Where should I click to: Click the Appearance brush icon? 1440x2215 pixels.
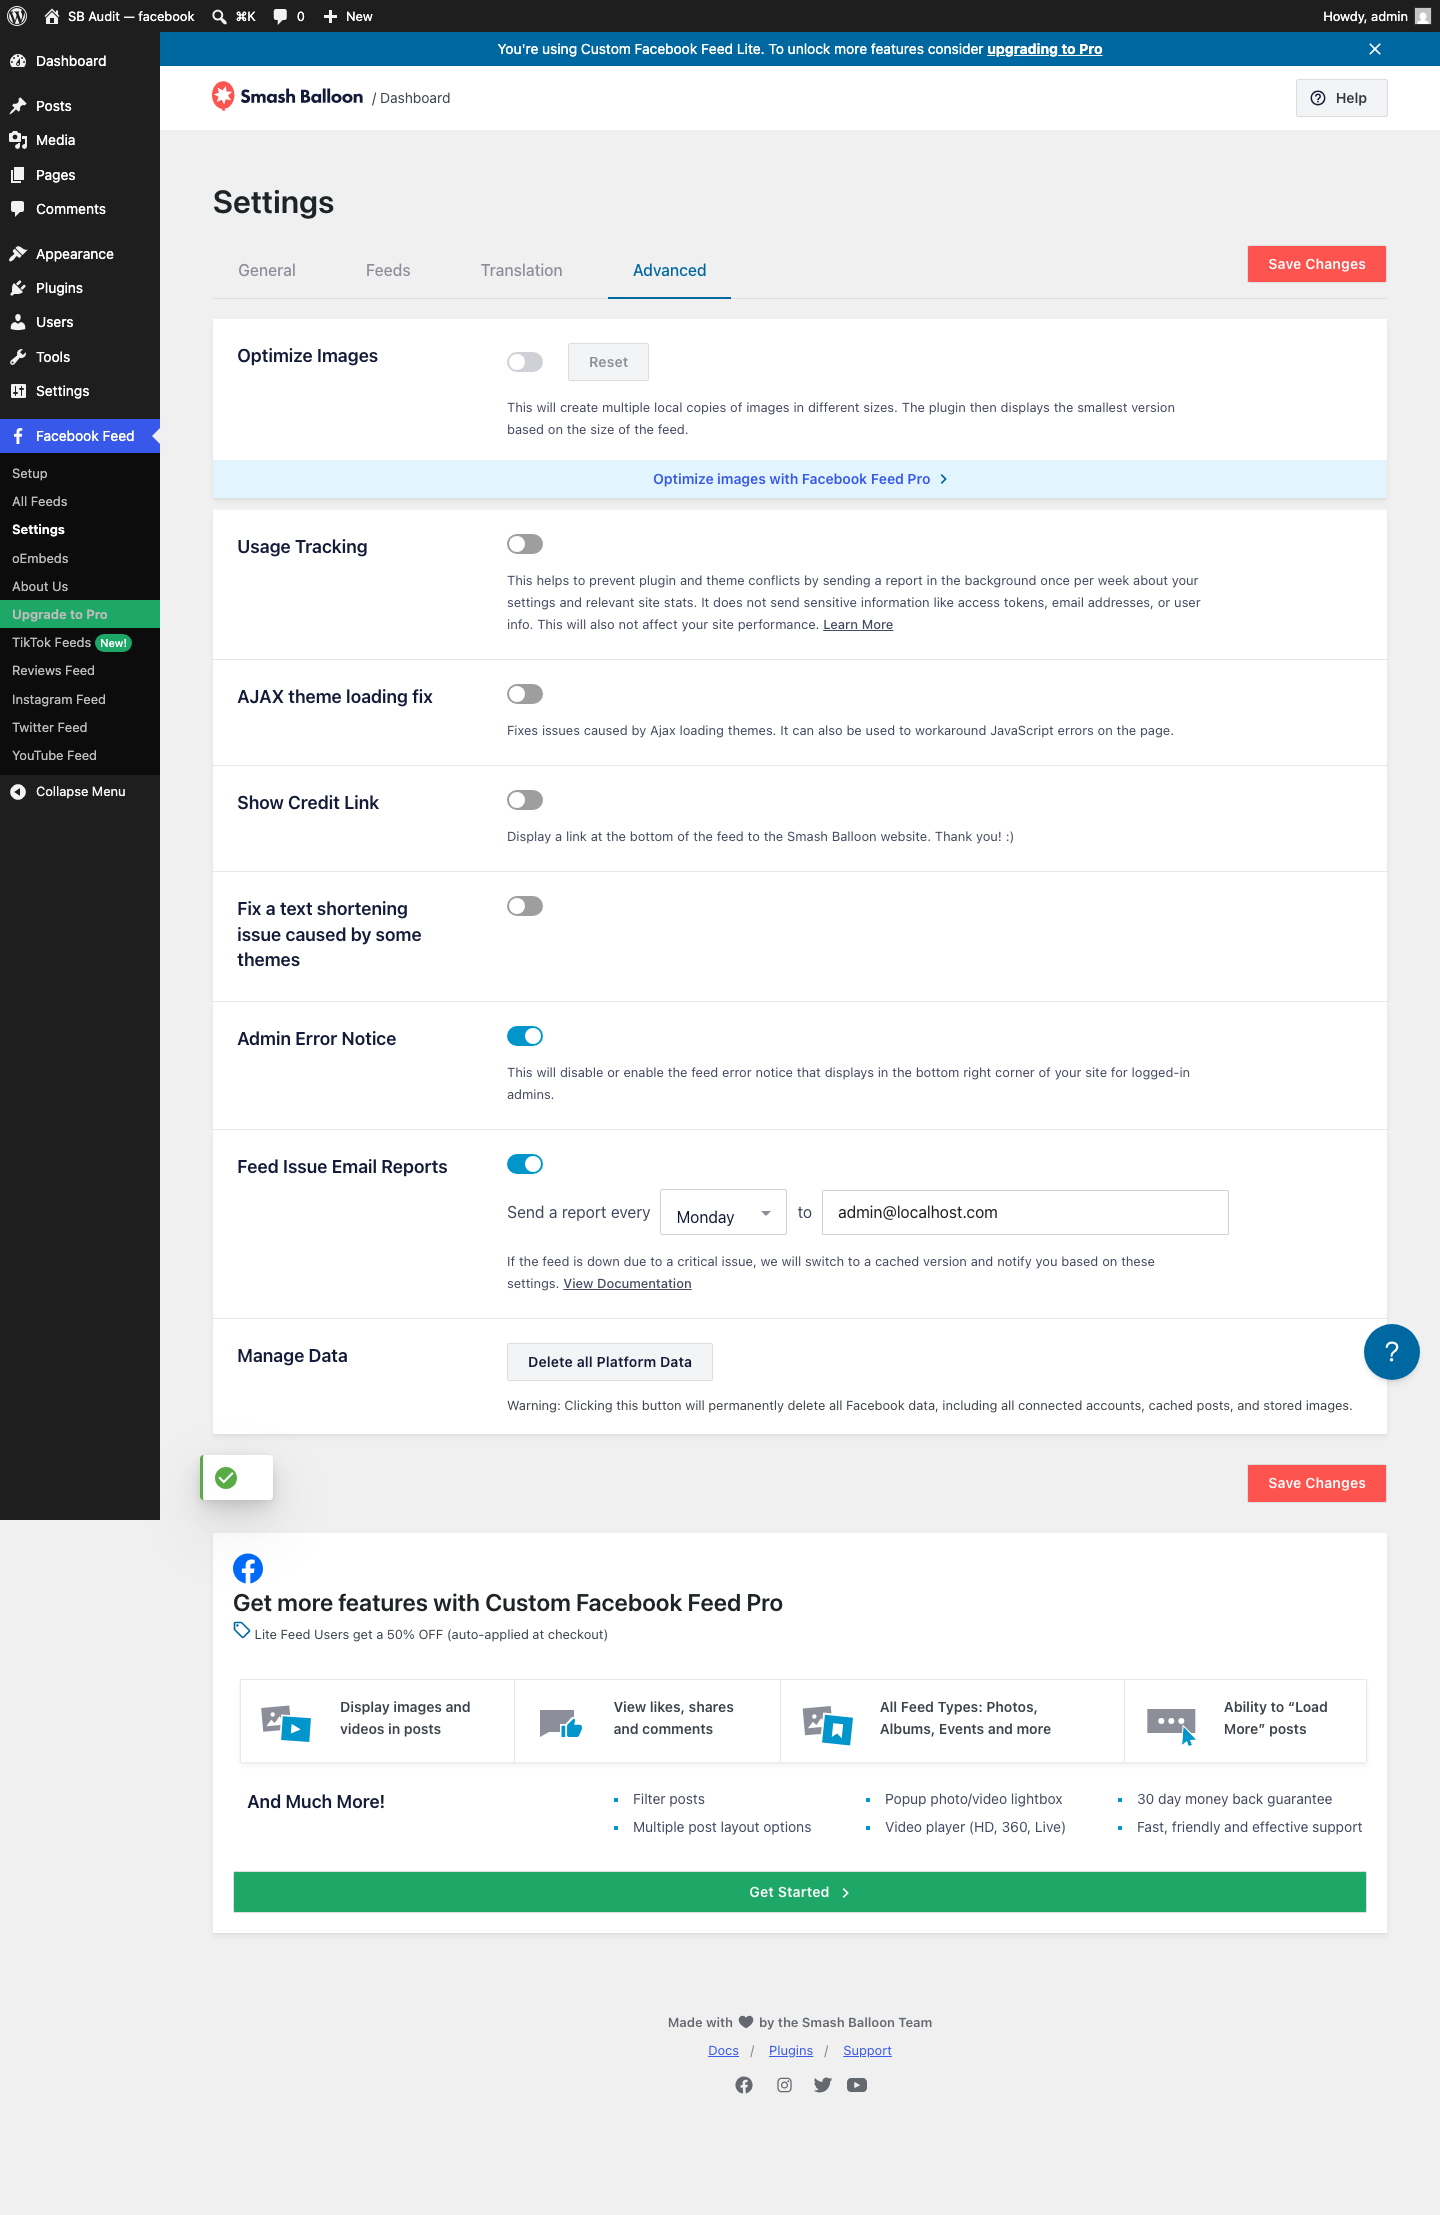[18, 254]
